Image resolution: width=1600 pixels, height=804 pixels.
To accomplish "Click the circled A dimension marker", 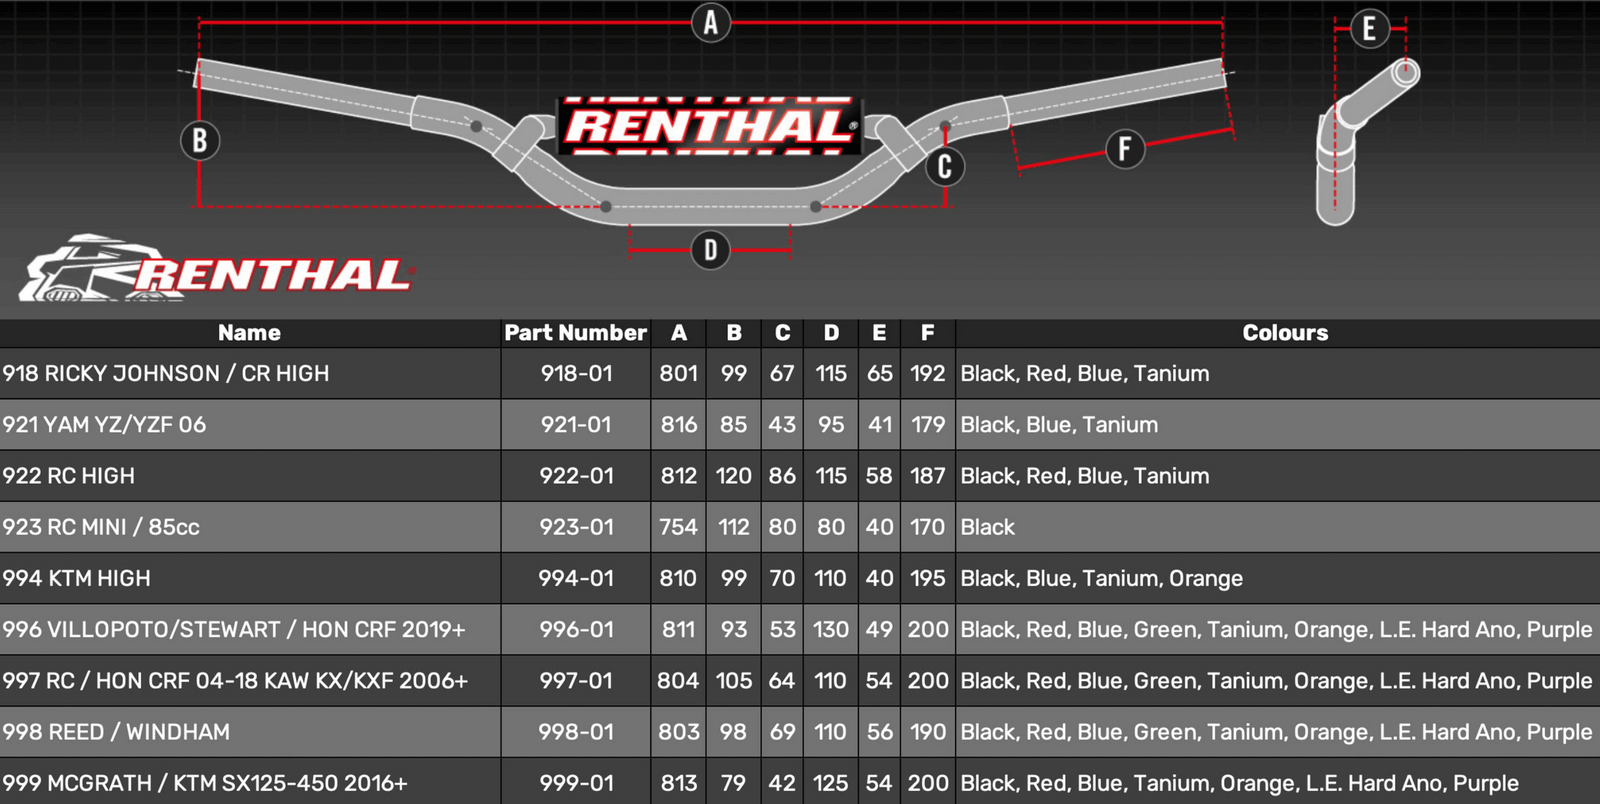I will [710, 22].
